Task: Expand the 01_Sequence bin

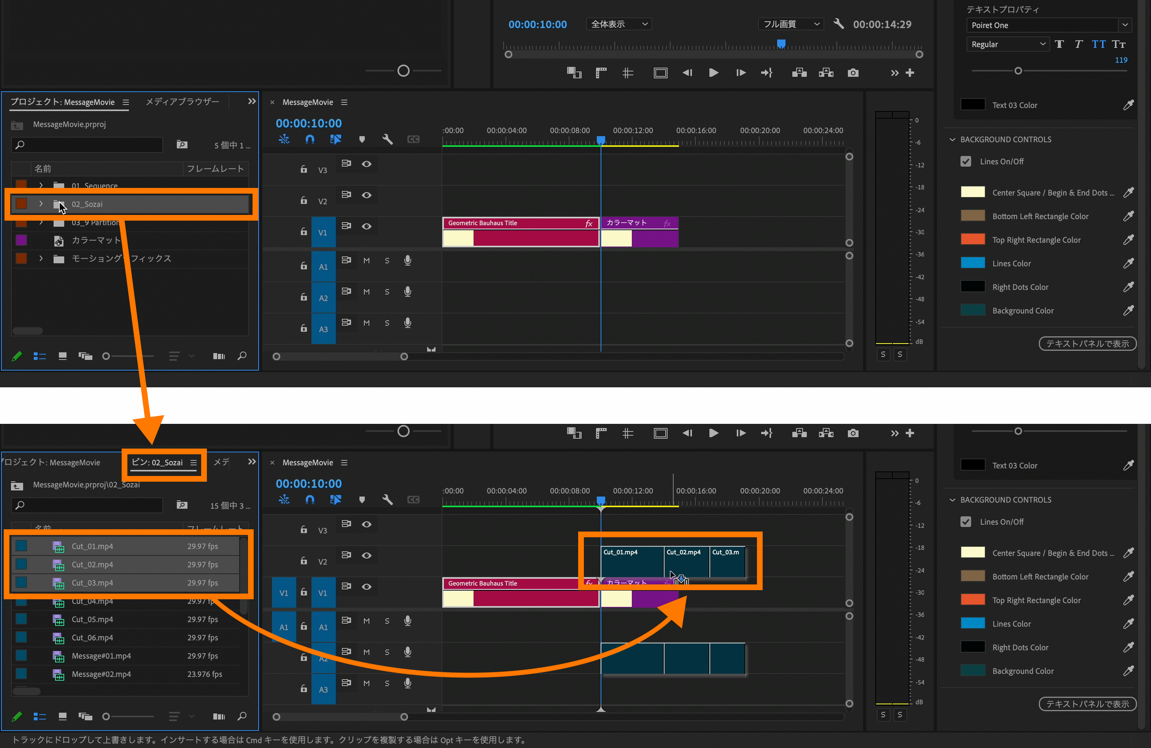Action: [x=41, y=186]
